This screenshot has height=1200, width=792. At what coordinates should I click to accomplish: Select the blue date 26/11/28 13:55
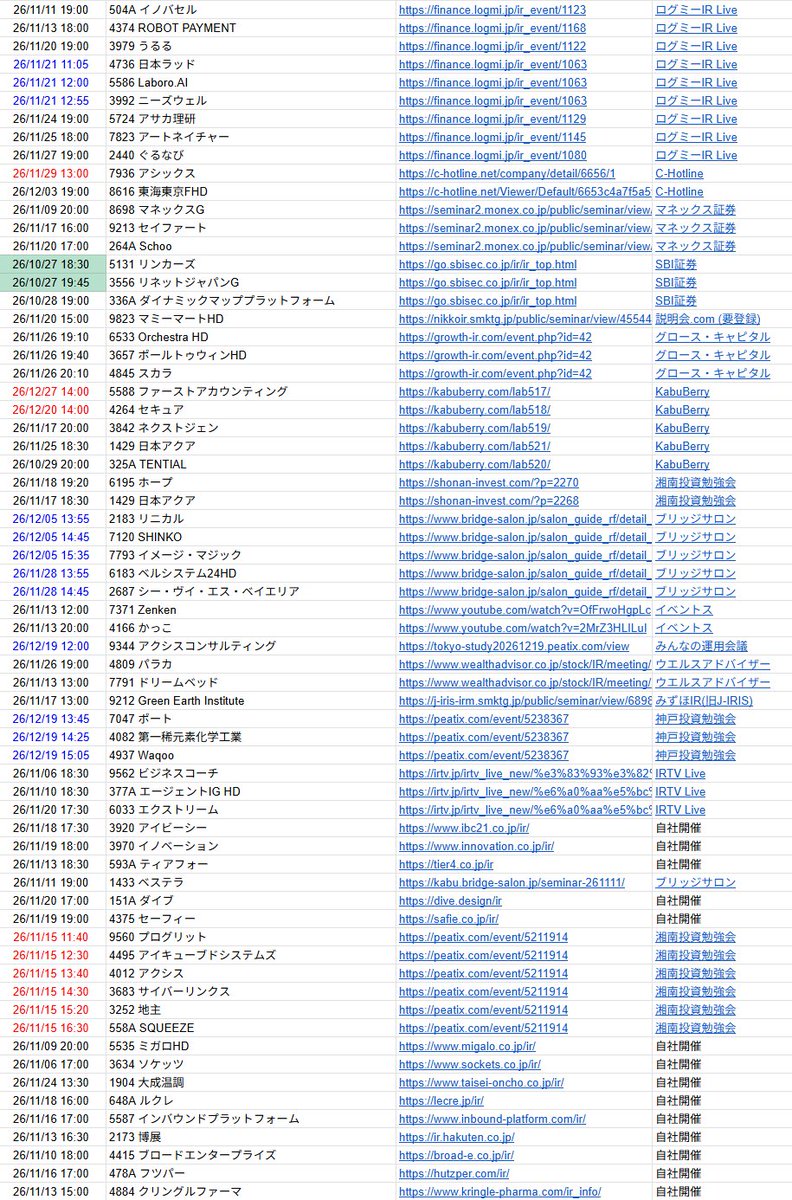click(x=50, y=574)
